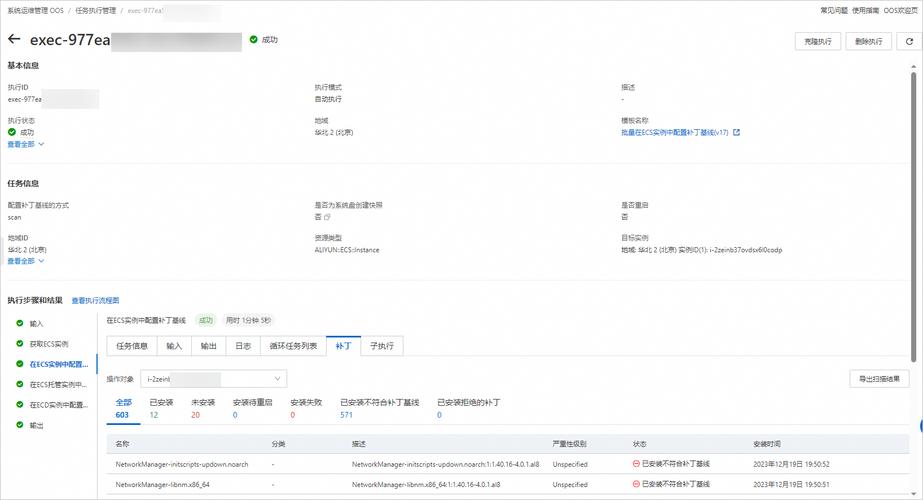Select the 输入 step in execution steps
The height and width of the screenshot is (500, 923).
(x=36, y=323)
